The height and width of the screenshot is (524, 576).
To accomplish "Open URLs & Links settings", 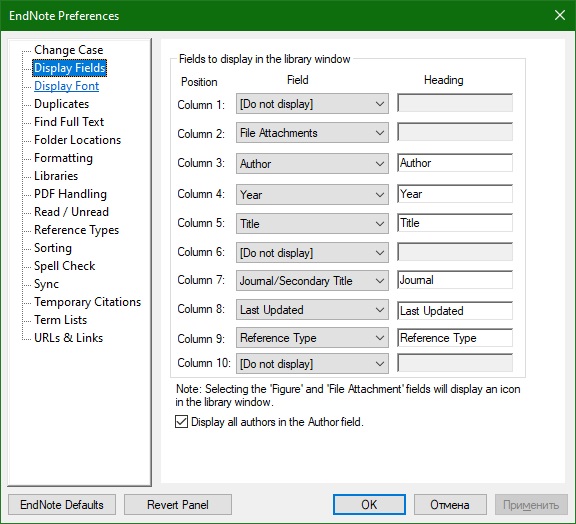I will (68, 338).
